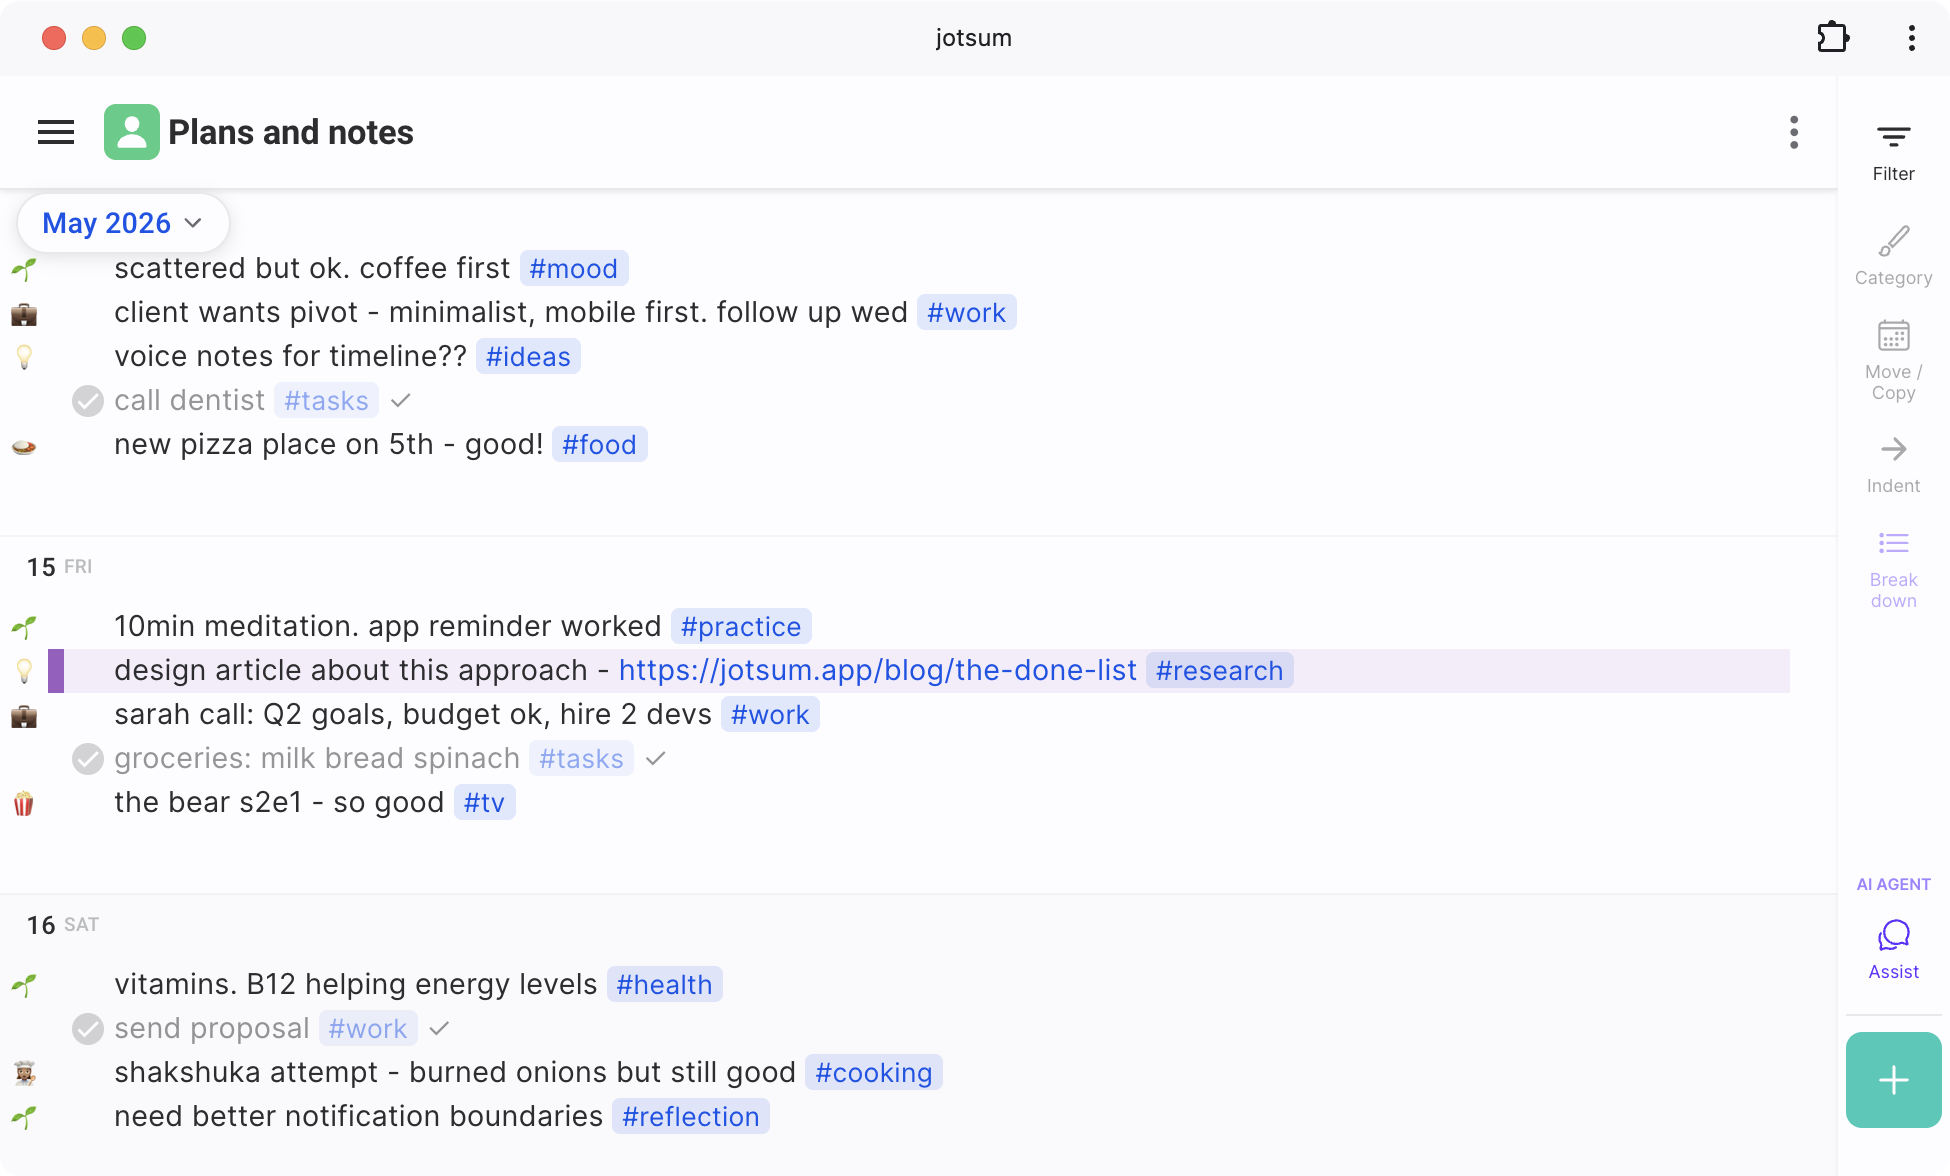The width and height of the screenshot is (1950, 1176).
Task: Uncheck the send proposal task
Action: [88, 1029]
